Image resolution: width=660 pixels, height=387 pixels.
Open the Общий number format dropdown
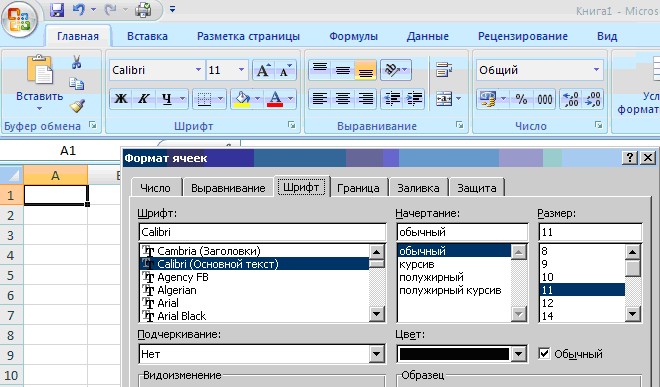pyautogui.click(x=596, y=69)
